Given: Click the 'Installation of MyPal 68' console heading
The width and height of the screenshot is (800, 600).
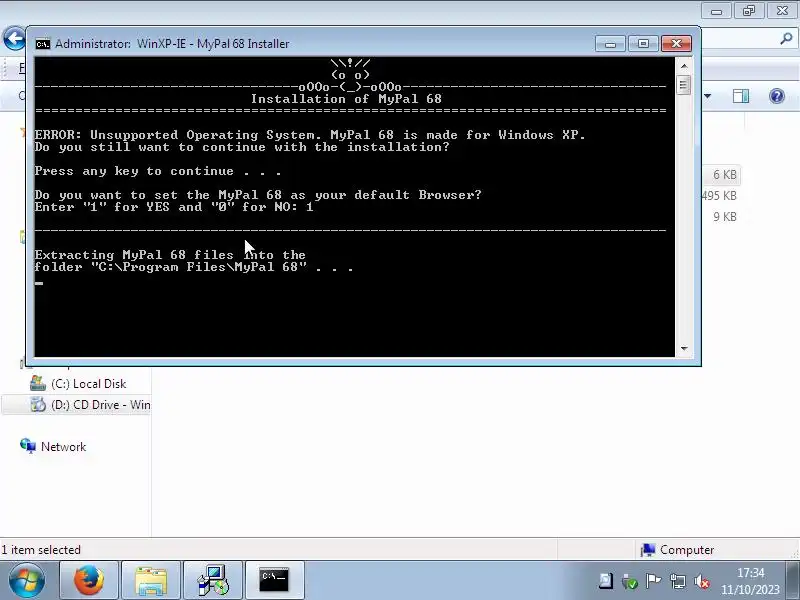Looking at the screenshot, I should [x=346, y=99].
